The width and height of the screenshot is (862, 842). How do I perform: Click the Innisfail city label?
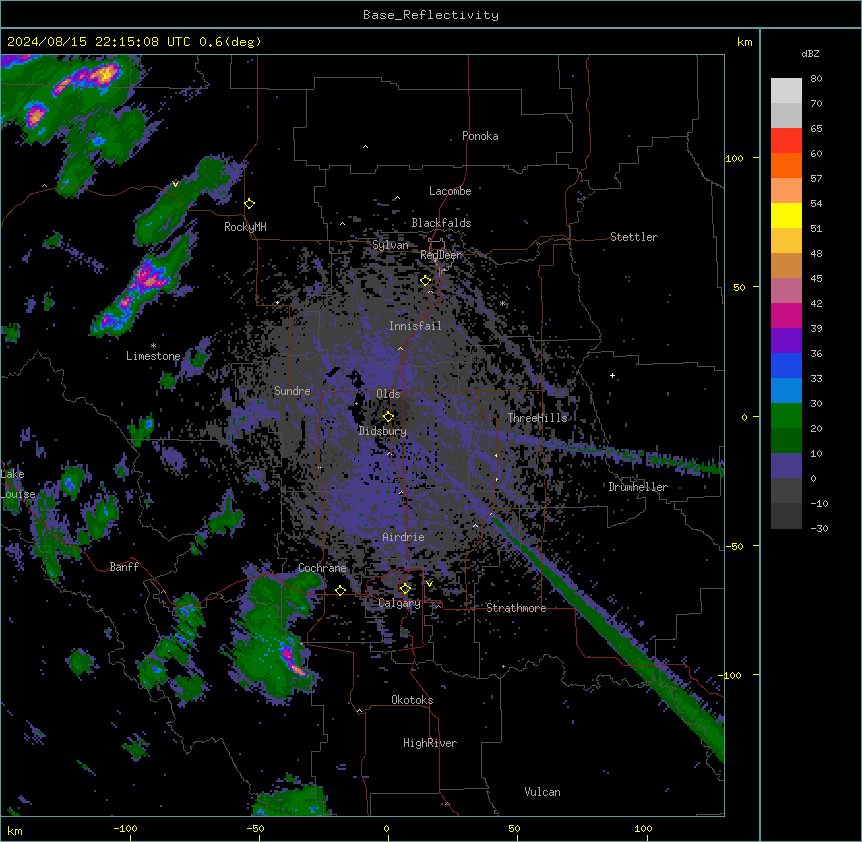(415, 326)
